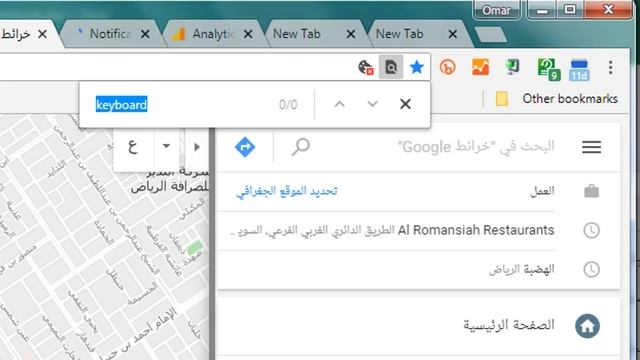The height and width of the screenshot is (360, 640).
Task: Open the input tools dropdown arrow
Action: tap(166, 146)
